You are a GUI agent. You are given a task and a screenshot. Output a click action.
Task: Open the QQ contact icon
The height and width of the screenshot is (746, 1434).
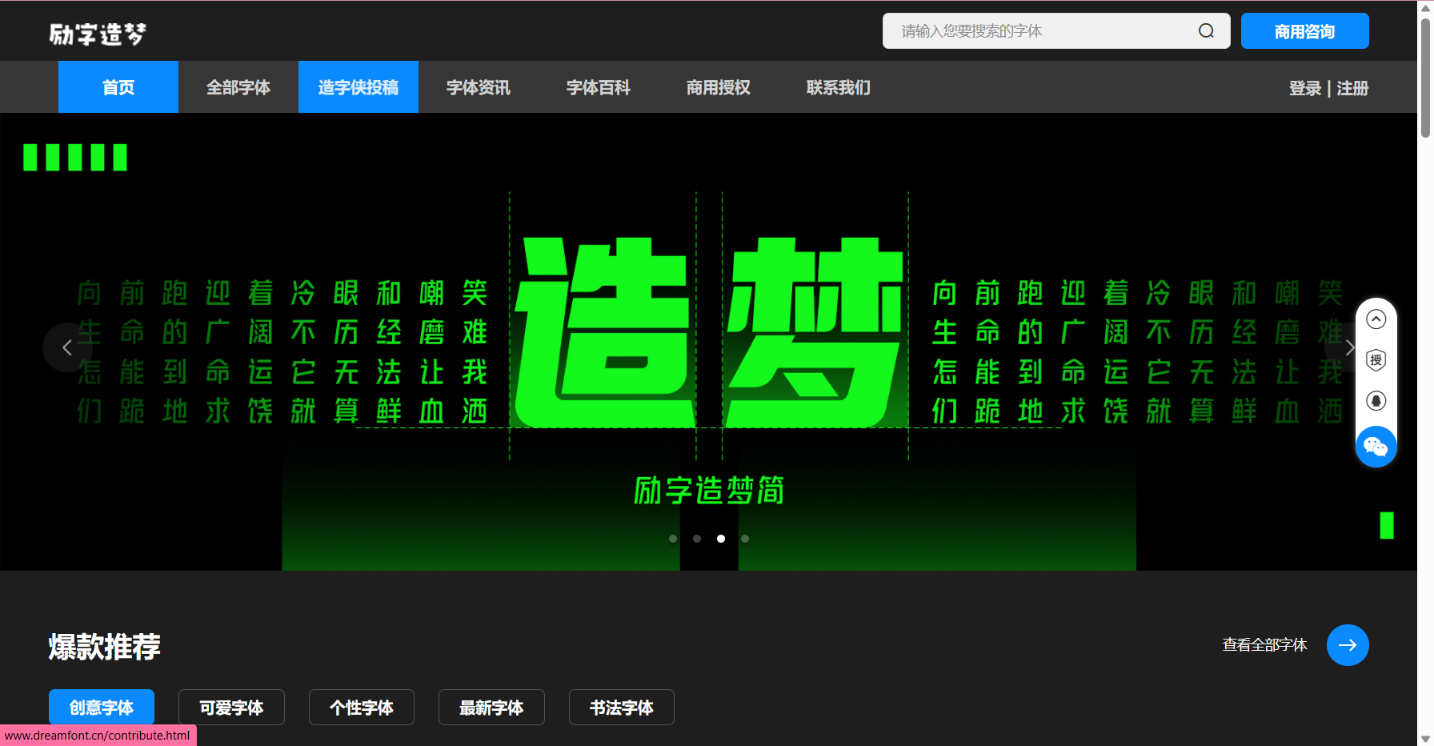click(1376, 401)
